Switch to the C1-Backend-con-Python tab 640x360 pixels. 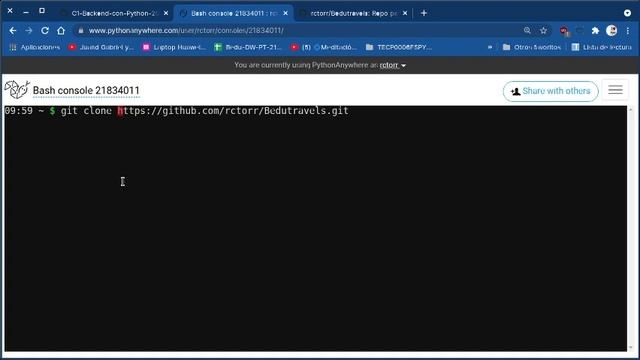pyautogui.click(x=114, y=13)
